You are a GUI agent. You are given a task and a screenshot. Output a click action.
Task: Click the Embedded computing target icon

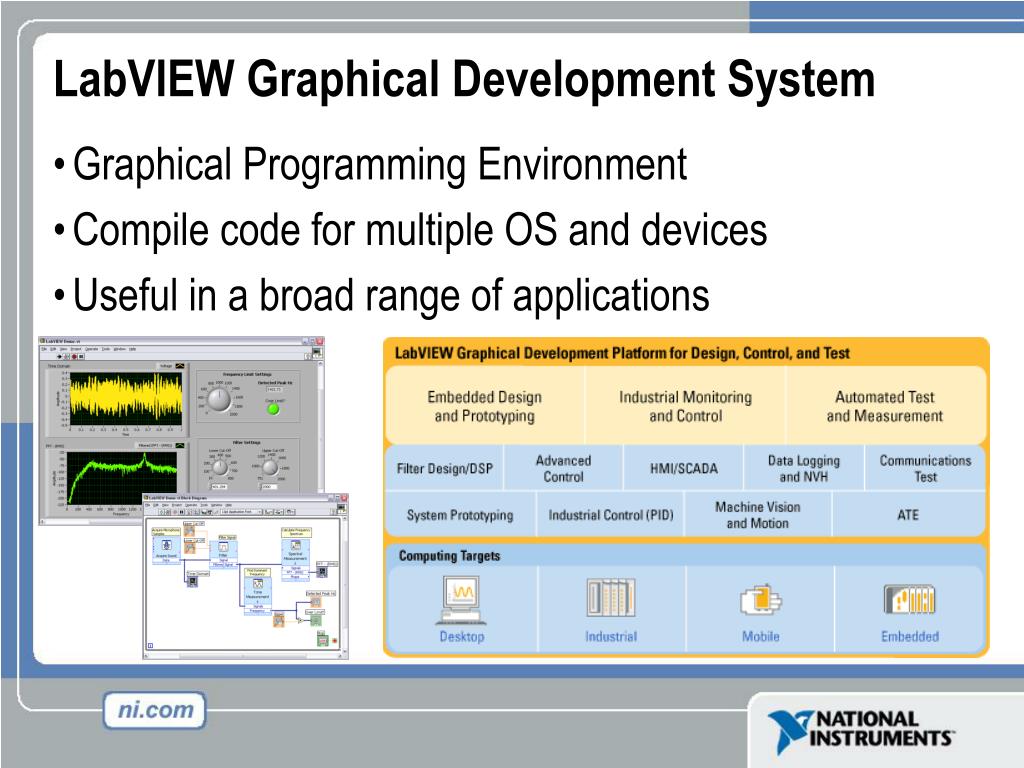pos(910,600)
